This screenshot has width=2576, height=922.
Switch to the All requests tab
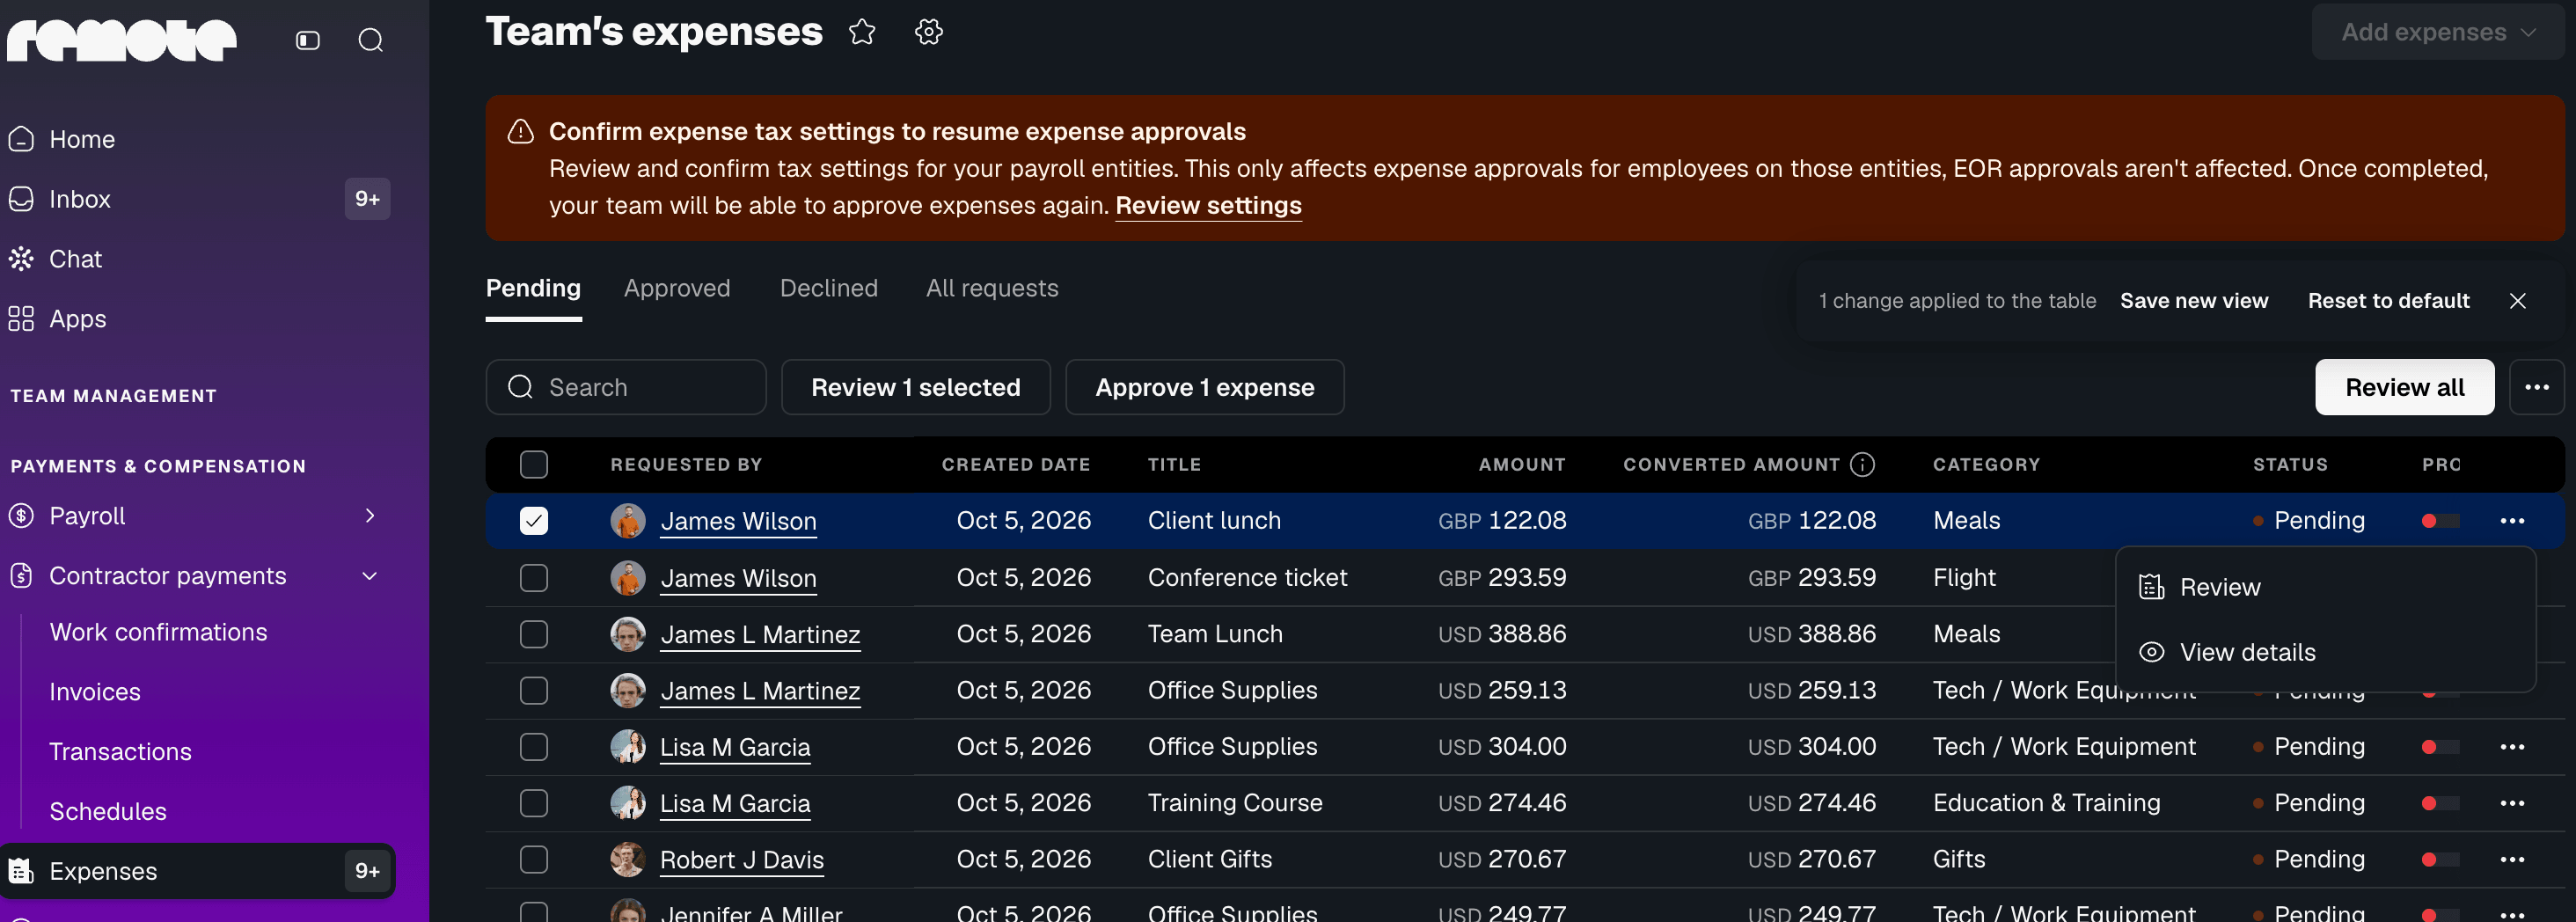pos(992,288)
